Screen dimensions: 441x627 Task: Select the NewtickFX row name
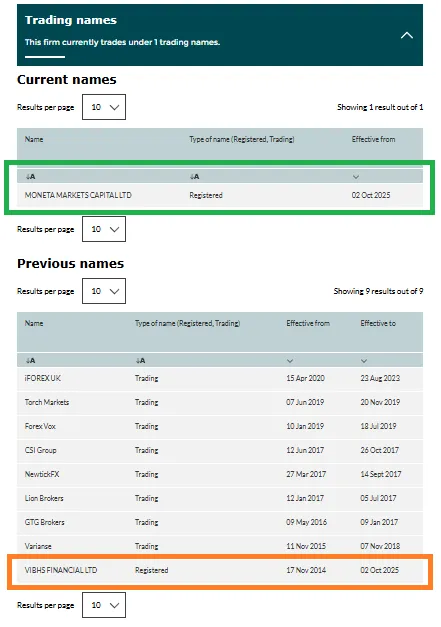(42, 474)
